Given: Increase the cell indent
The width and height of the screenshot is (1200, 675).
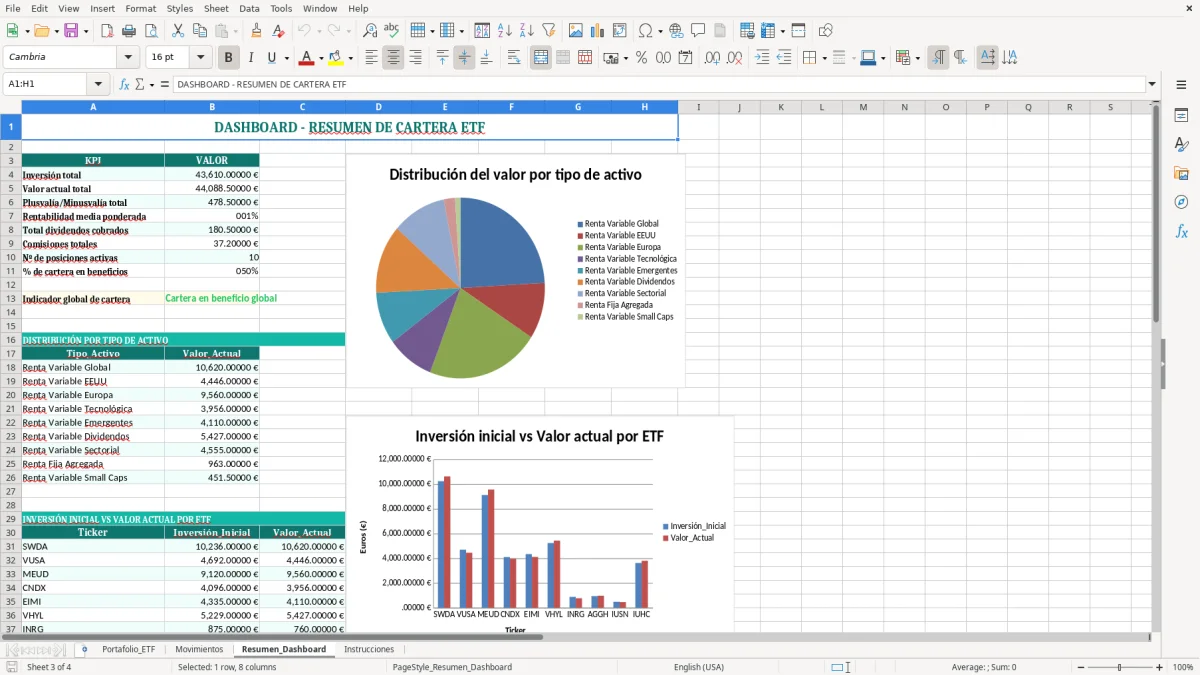Looking at the screenshot, I should (762, 58).
